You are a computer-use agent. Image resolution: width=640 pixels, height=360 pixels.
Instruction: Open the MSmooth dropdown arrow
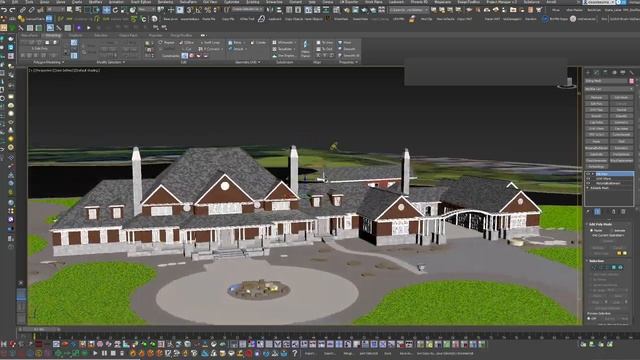tap(295, 42)
